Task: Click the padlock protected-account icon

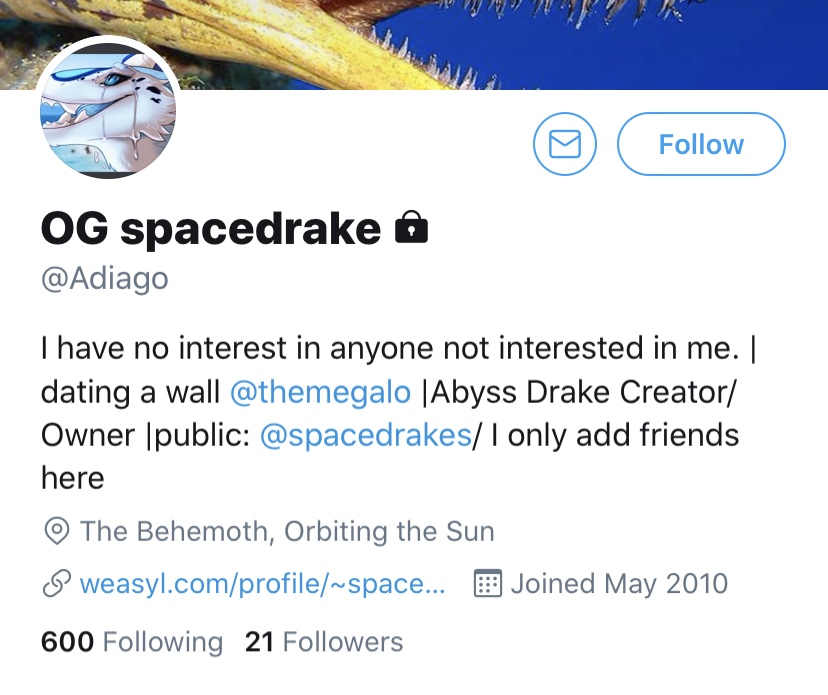Action: click(411, 227)
